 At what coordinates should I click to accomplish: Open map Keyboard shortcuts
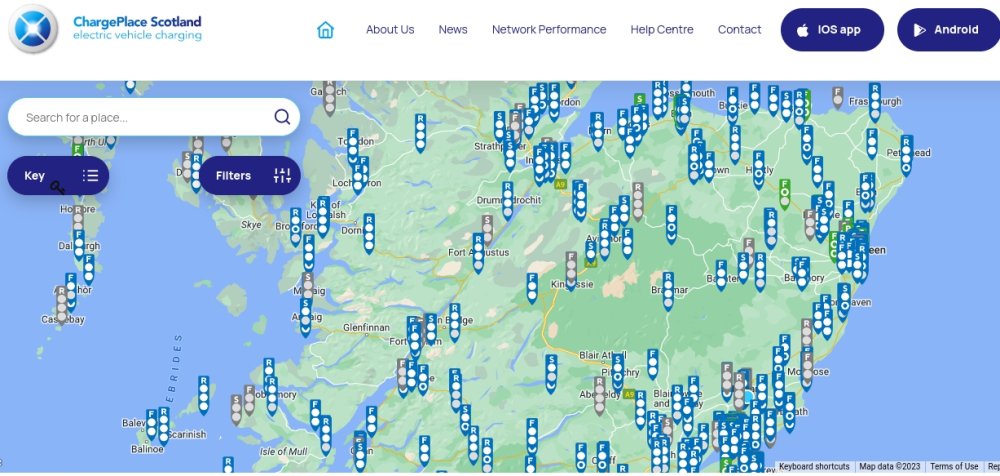click(x=814, y=466)
